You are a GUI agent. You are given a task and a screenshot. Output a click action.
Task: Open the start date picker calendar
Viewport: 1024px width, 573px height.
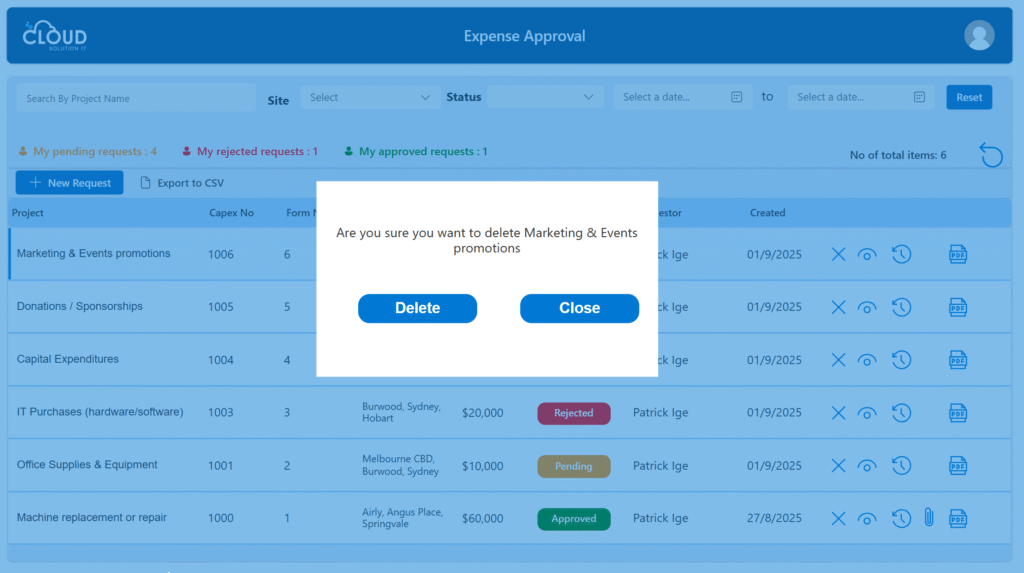click(736, 97)
